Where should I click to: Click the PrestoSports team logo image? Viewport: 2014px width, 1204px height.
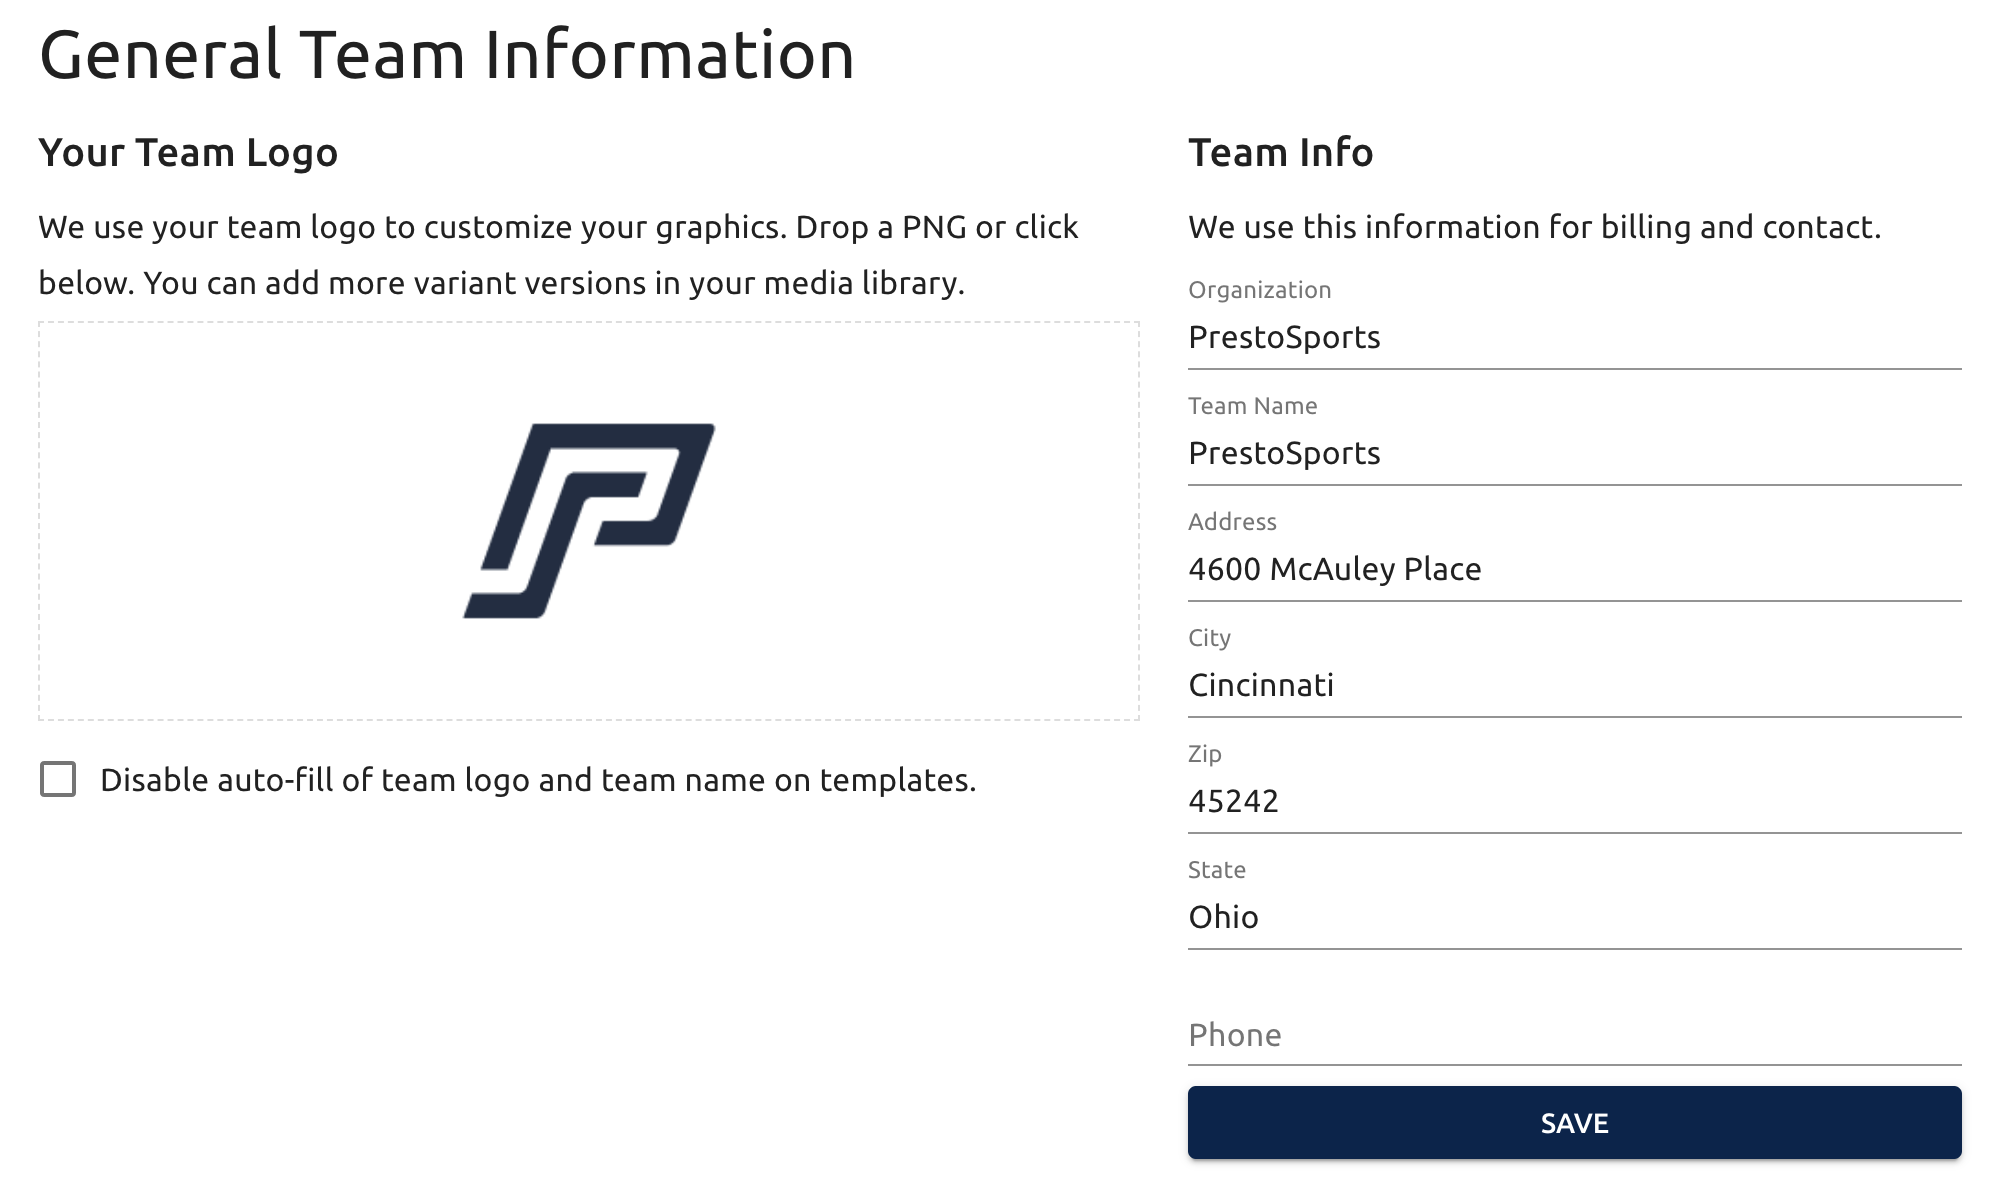pyautogui.click(x=589, y=520)
